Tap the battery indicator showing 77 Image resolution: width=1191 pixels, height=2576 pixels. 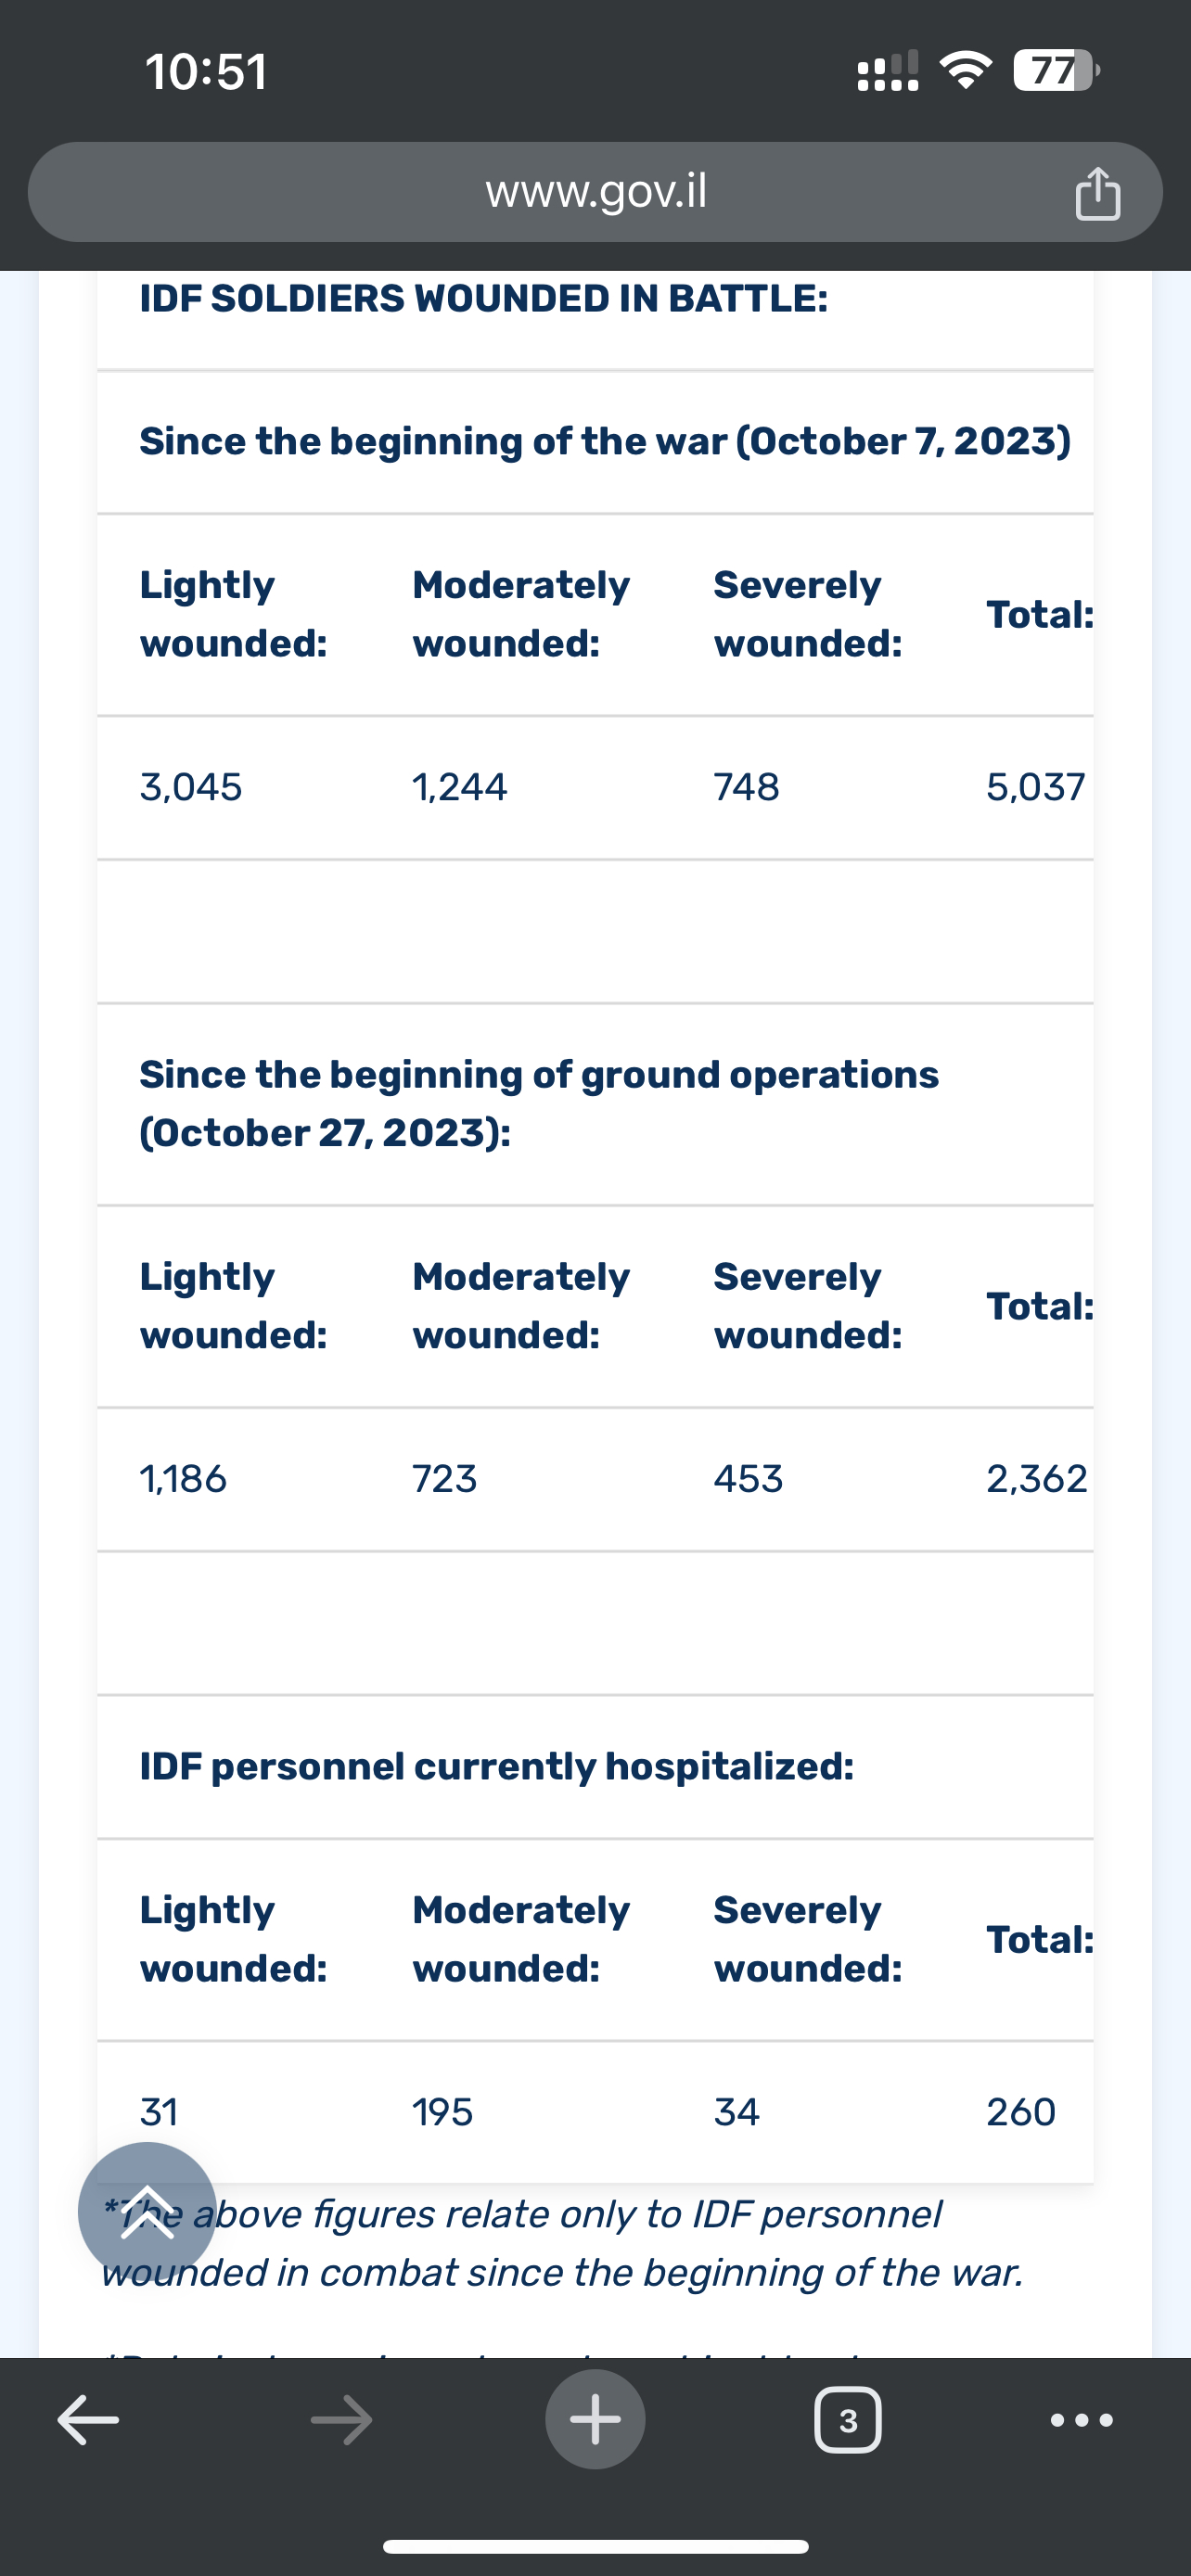coord(1056,71)
